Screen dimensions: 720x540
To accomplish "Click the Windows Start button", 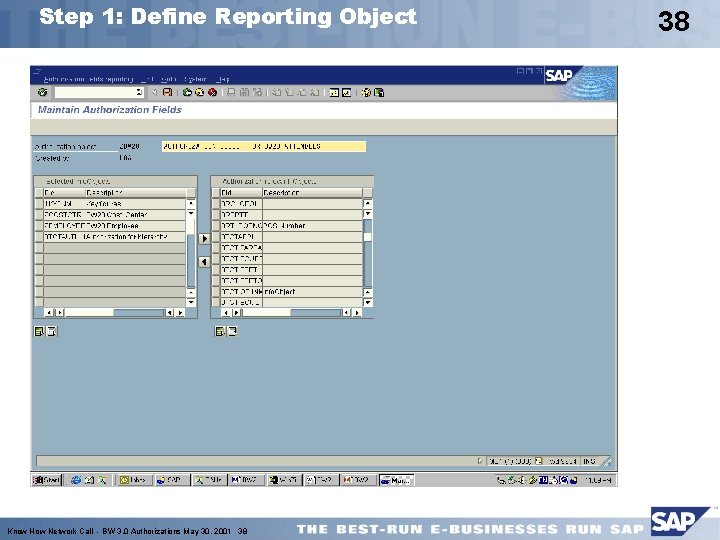I will [46, 480].
